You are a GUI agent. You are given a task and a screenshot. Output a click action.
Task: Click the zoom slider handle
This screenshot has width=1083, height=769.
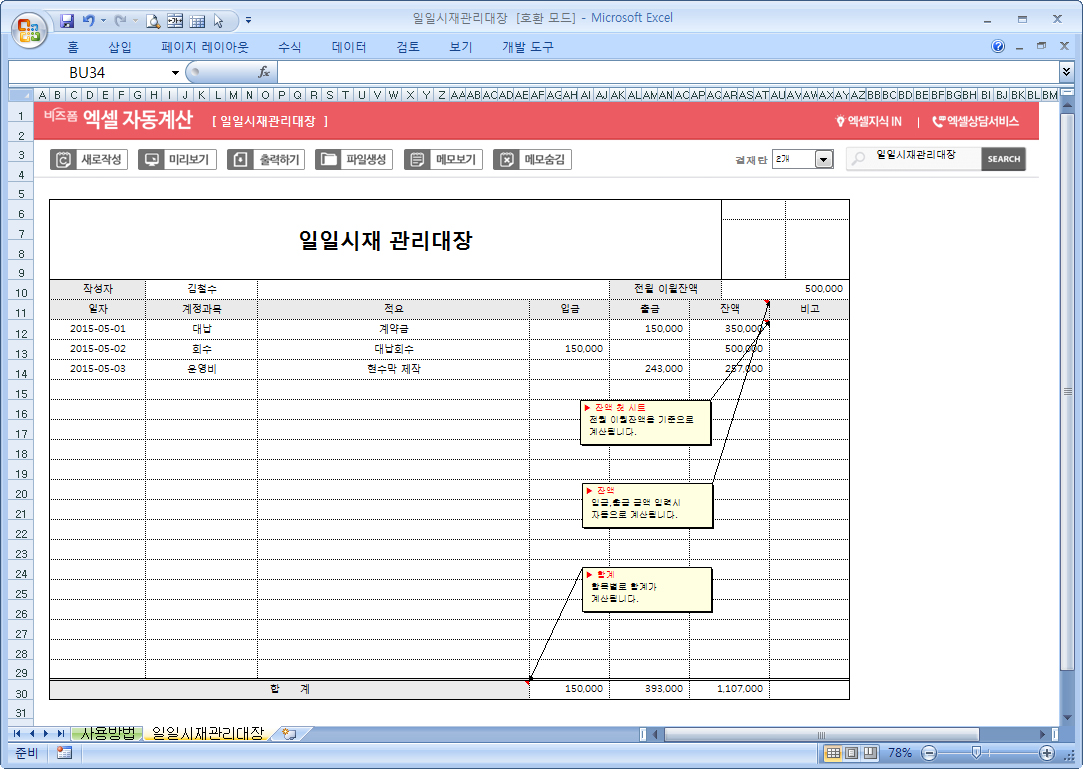[976, 753]
